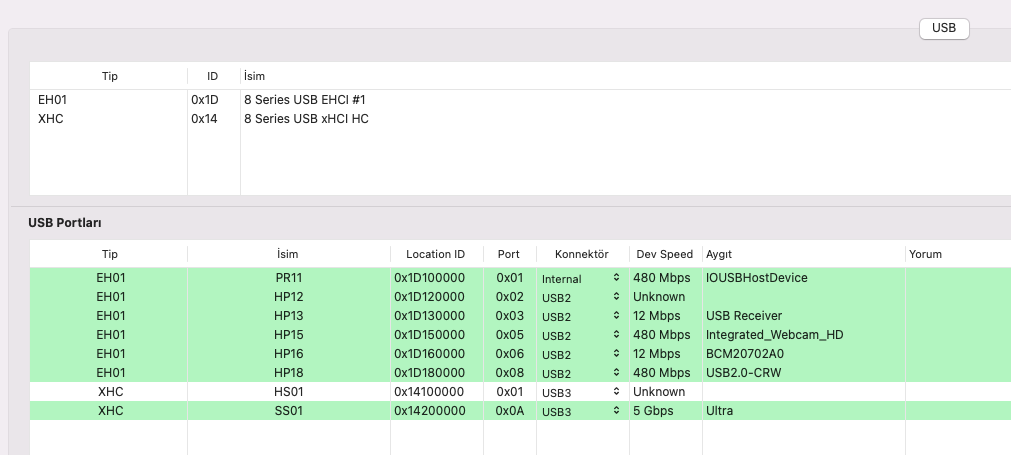Click comment field of PR11 row
The height and width of the screenshot is (455, 1011).
click(x=955, y=278)
